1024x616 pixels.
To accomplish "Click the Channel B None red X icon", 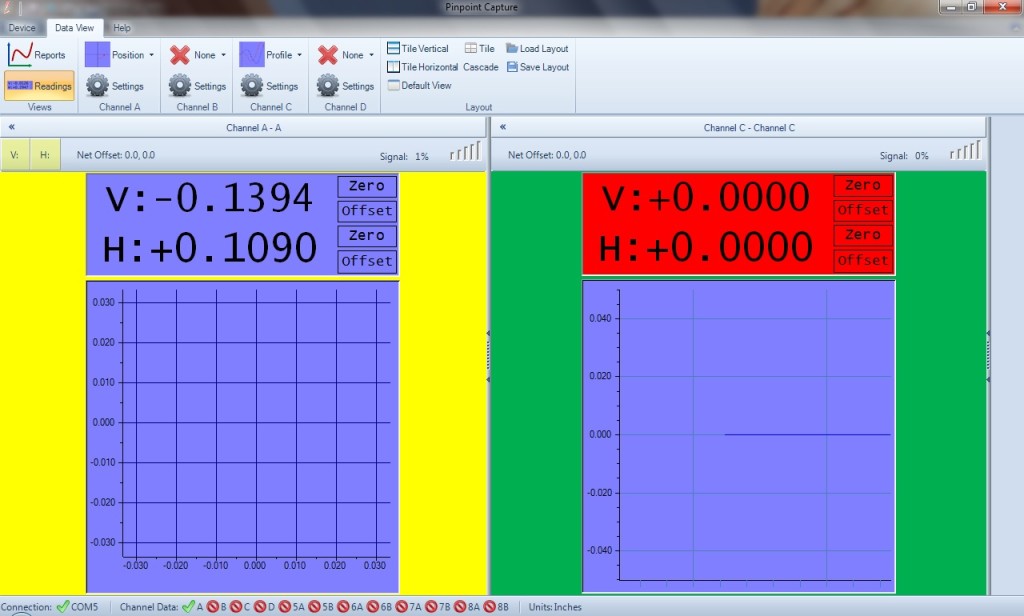I will 180,55.
